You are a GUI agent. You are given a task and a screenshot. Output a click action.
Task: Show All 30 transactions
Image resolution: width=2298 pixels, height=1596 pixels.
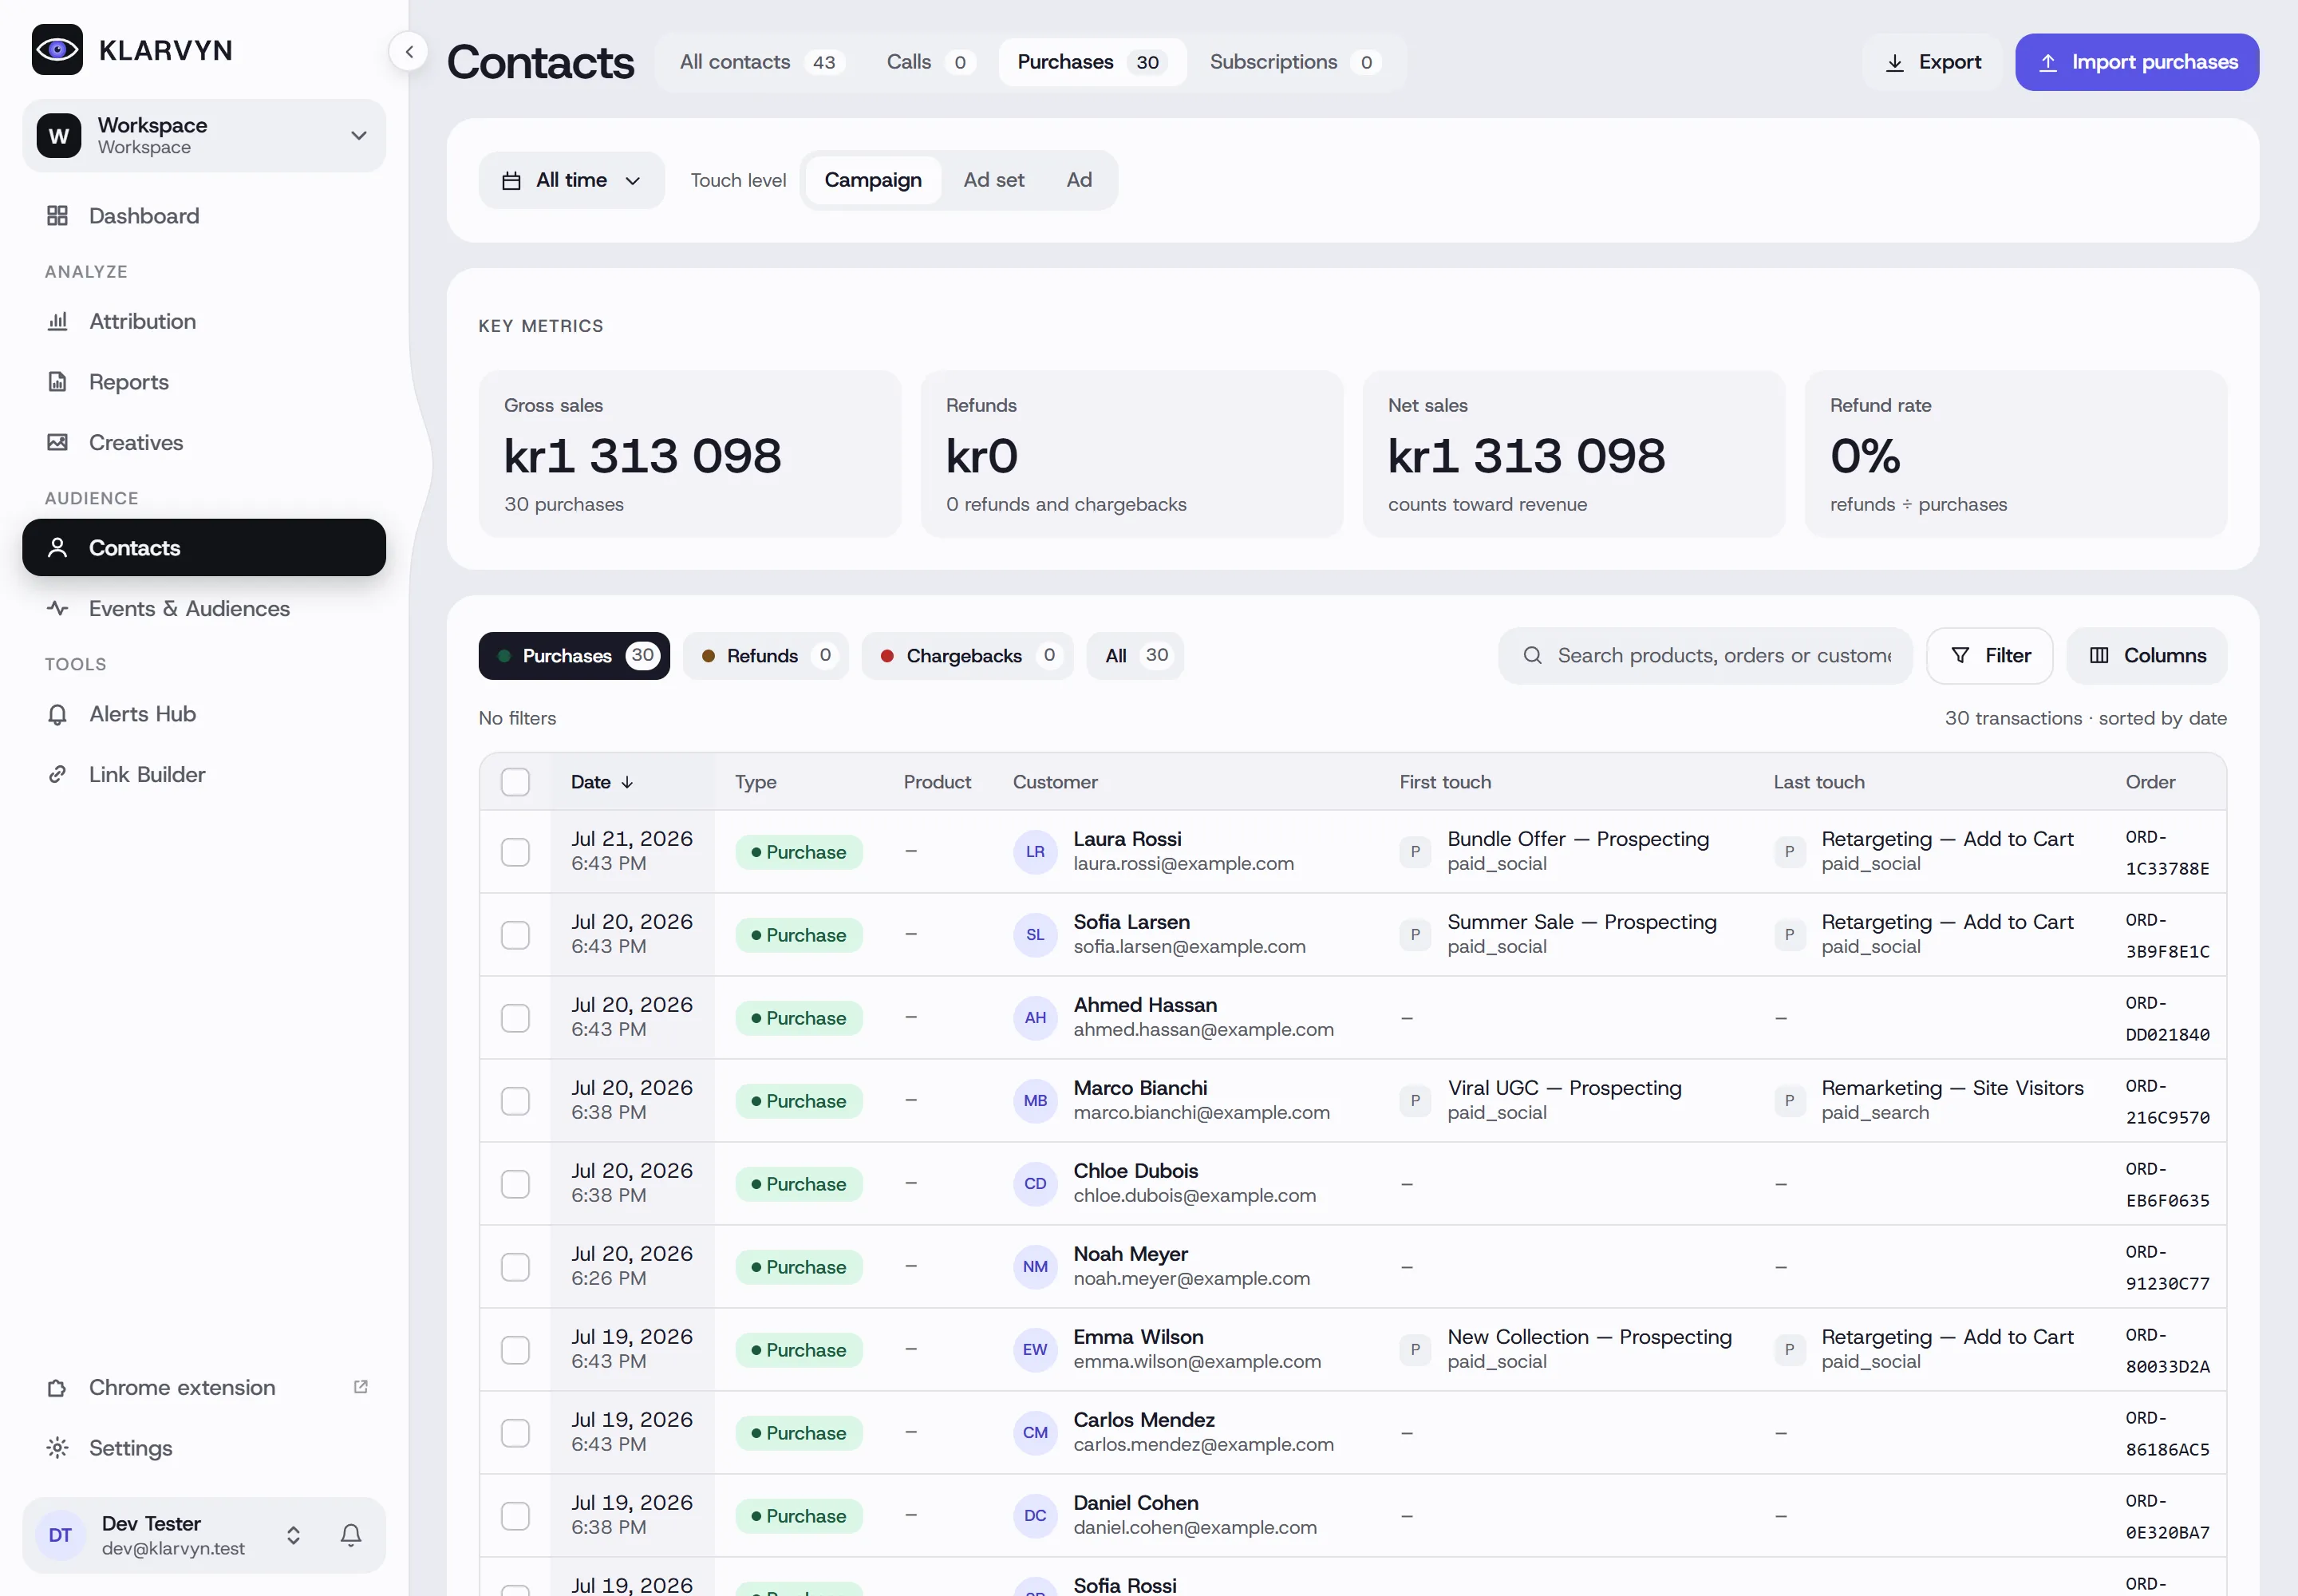click(1135, 655)
